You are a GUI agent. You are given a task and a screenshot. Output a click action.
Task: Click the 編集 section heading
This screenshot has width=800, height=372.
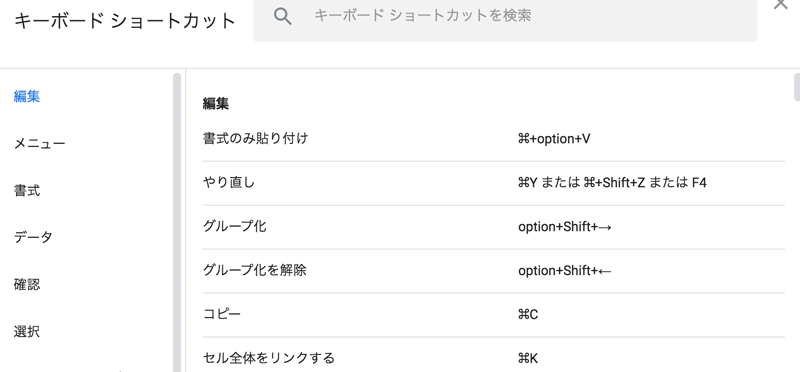[216, 104]
